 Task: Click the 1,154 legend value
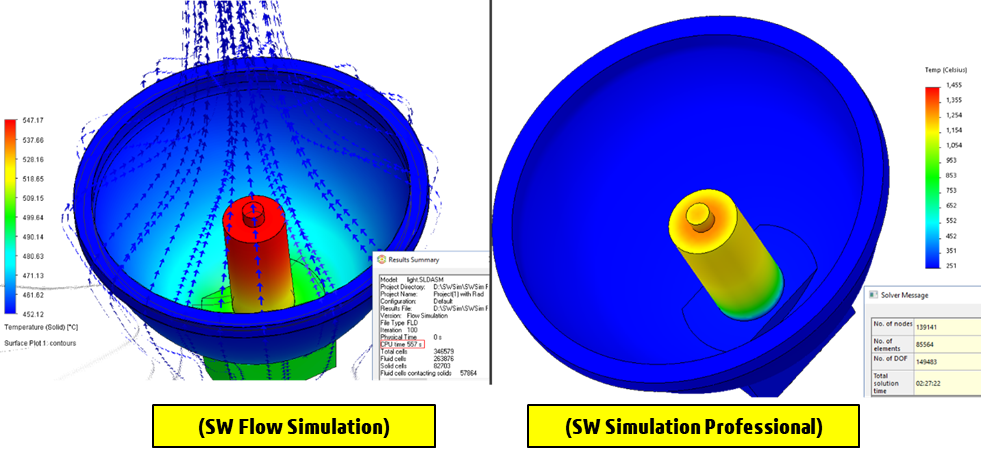coord(955,130)
